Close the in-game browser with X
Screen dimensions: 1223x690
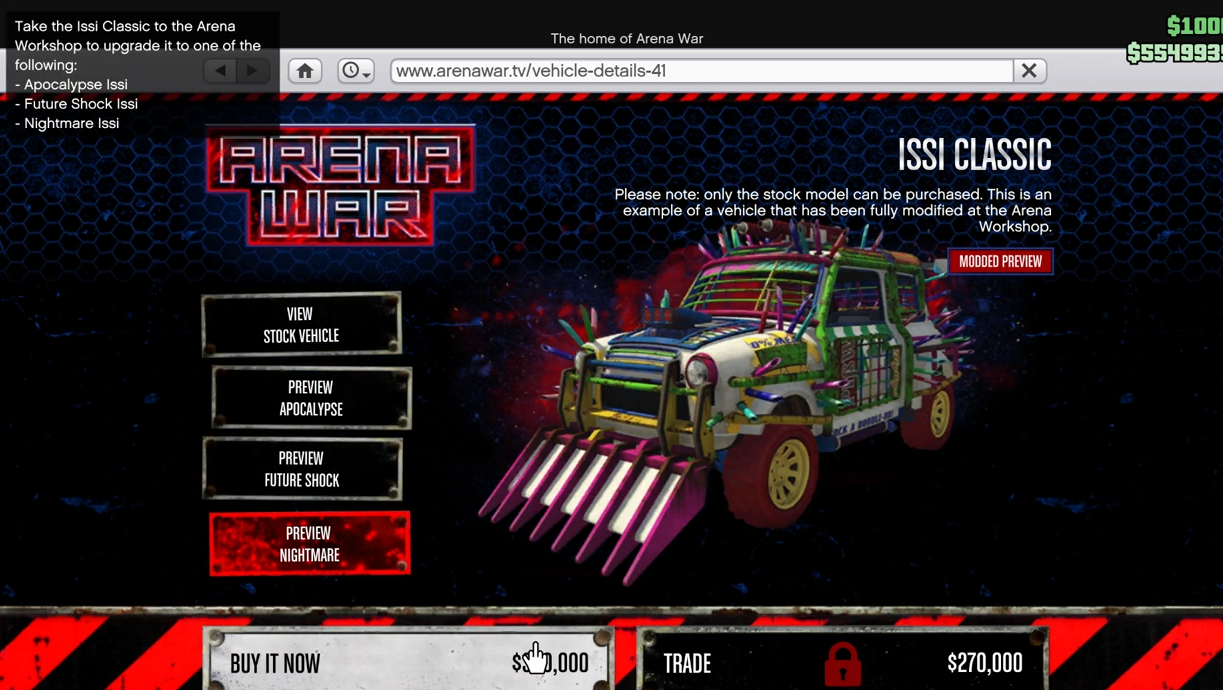(1029, 71)
